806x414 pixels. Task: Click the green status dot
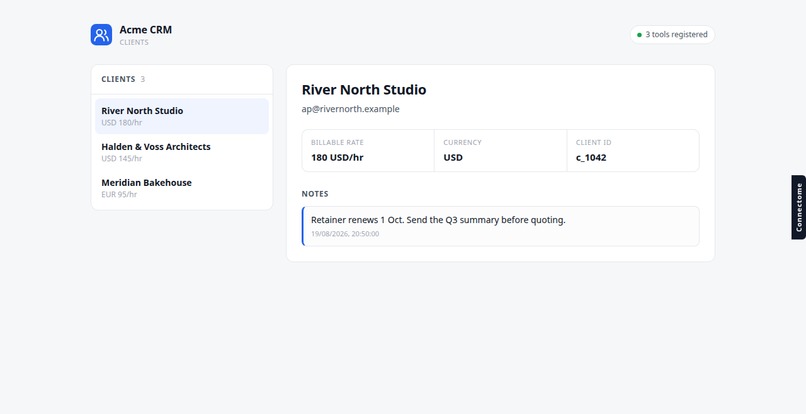coord(639,35)
